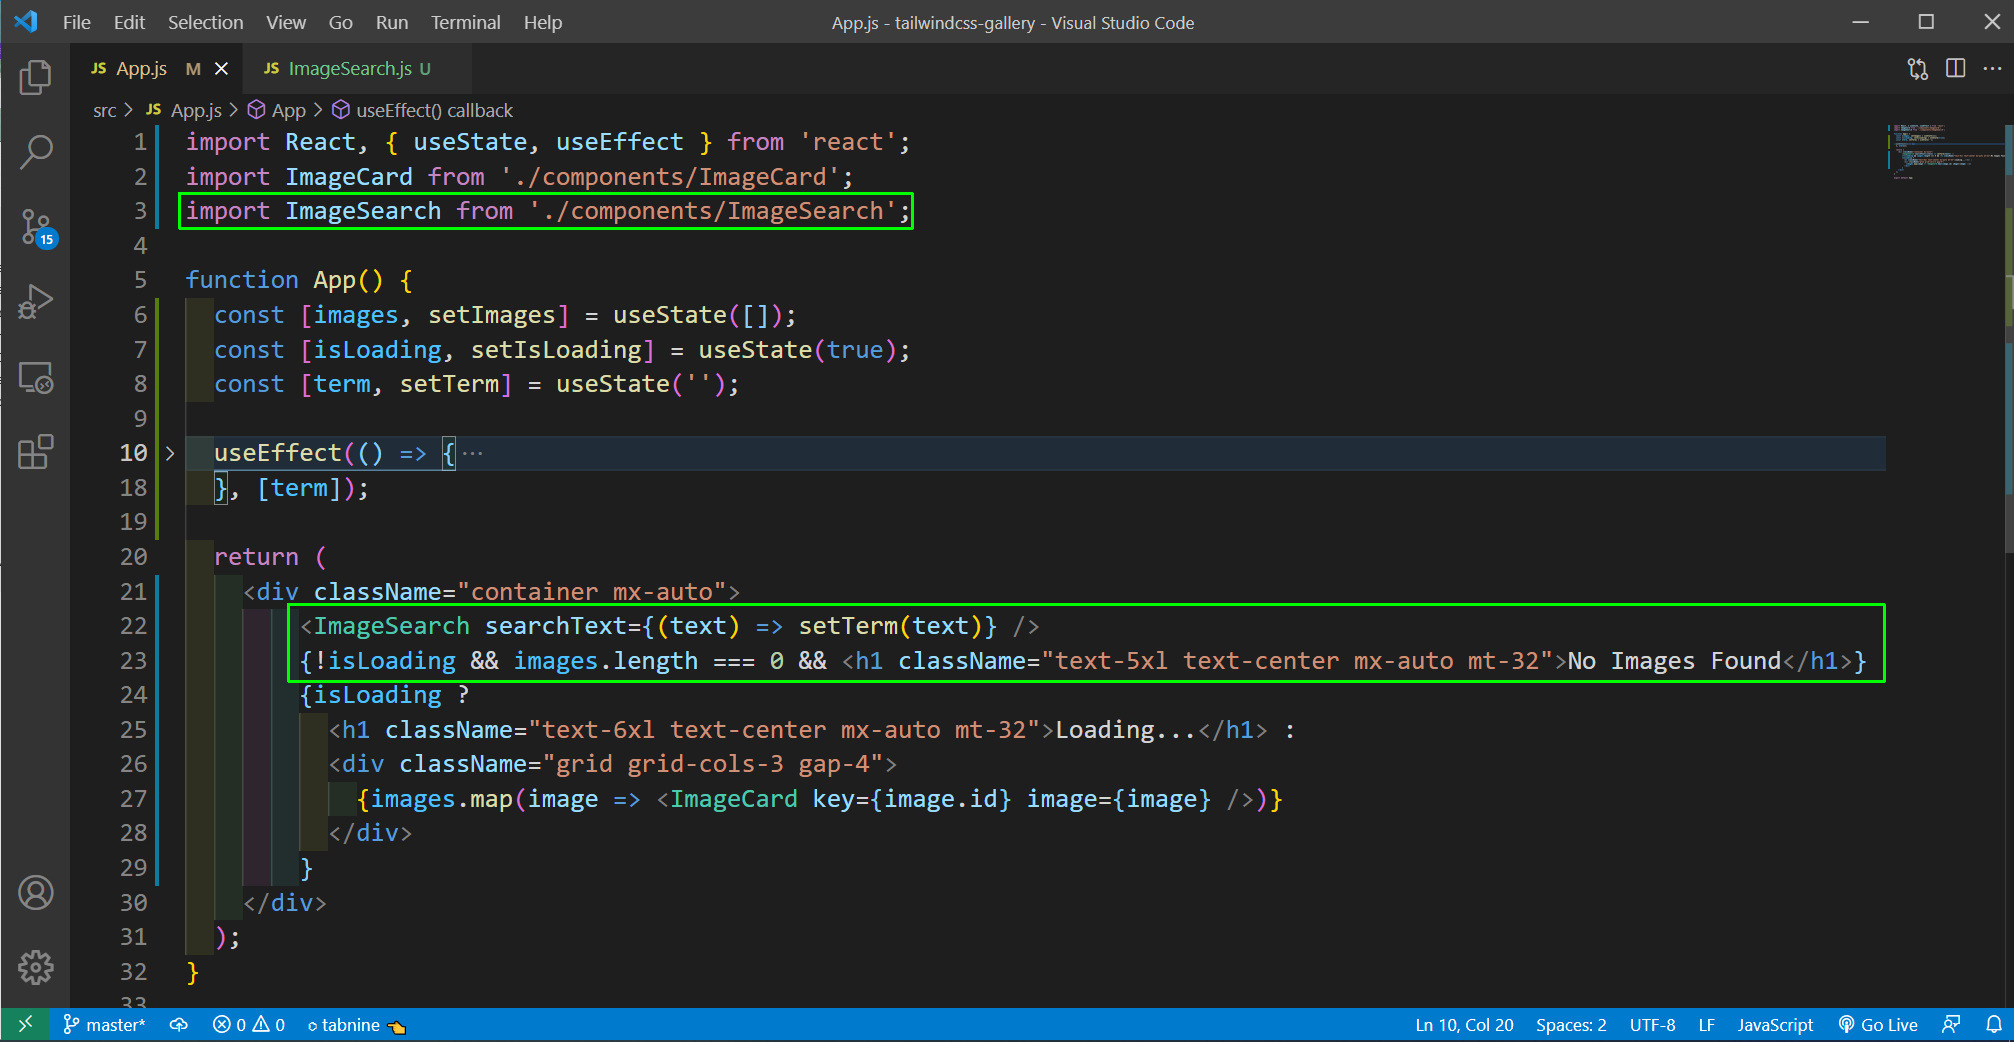Click the VS Code logo menu icon
Screen dimensions: 2014x1042
pos(26,22)
